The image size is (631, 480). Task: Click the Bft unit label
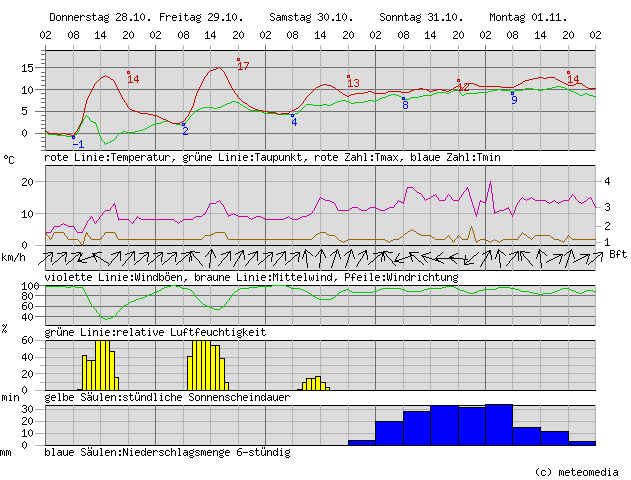(x=618, y=254)
